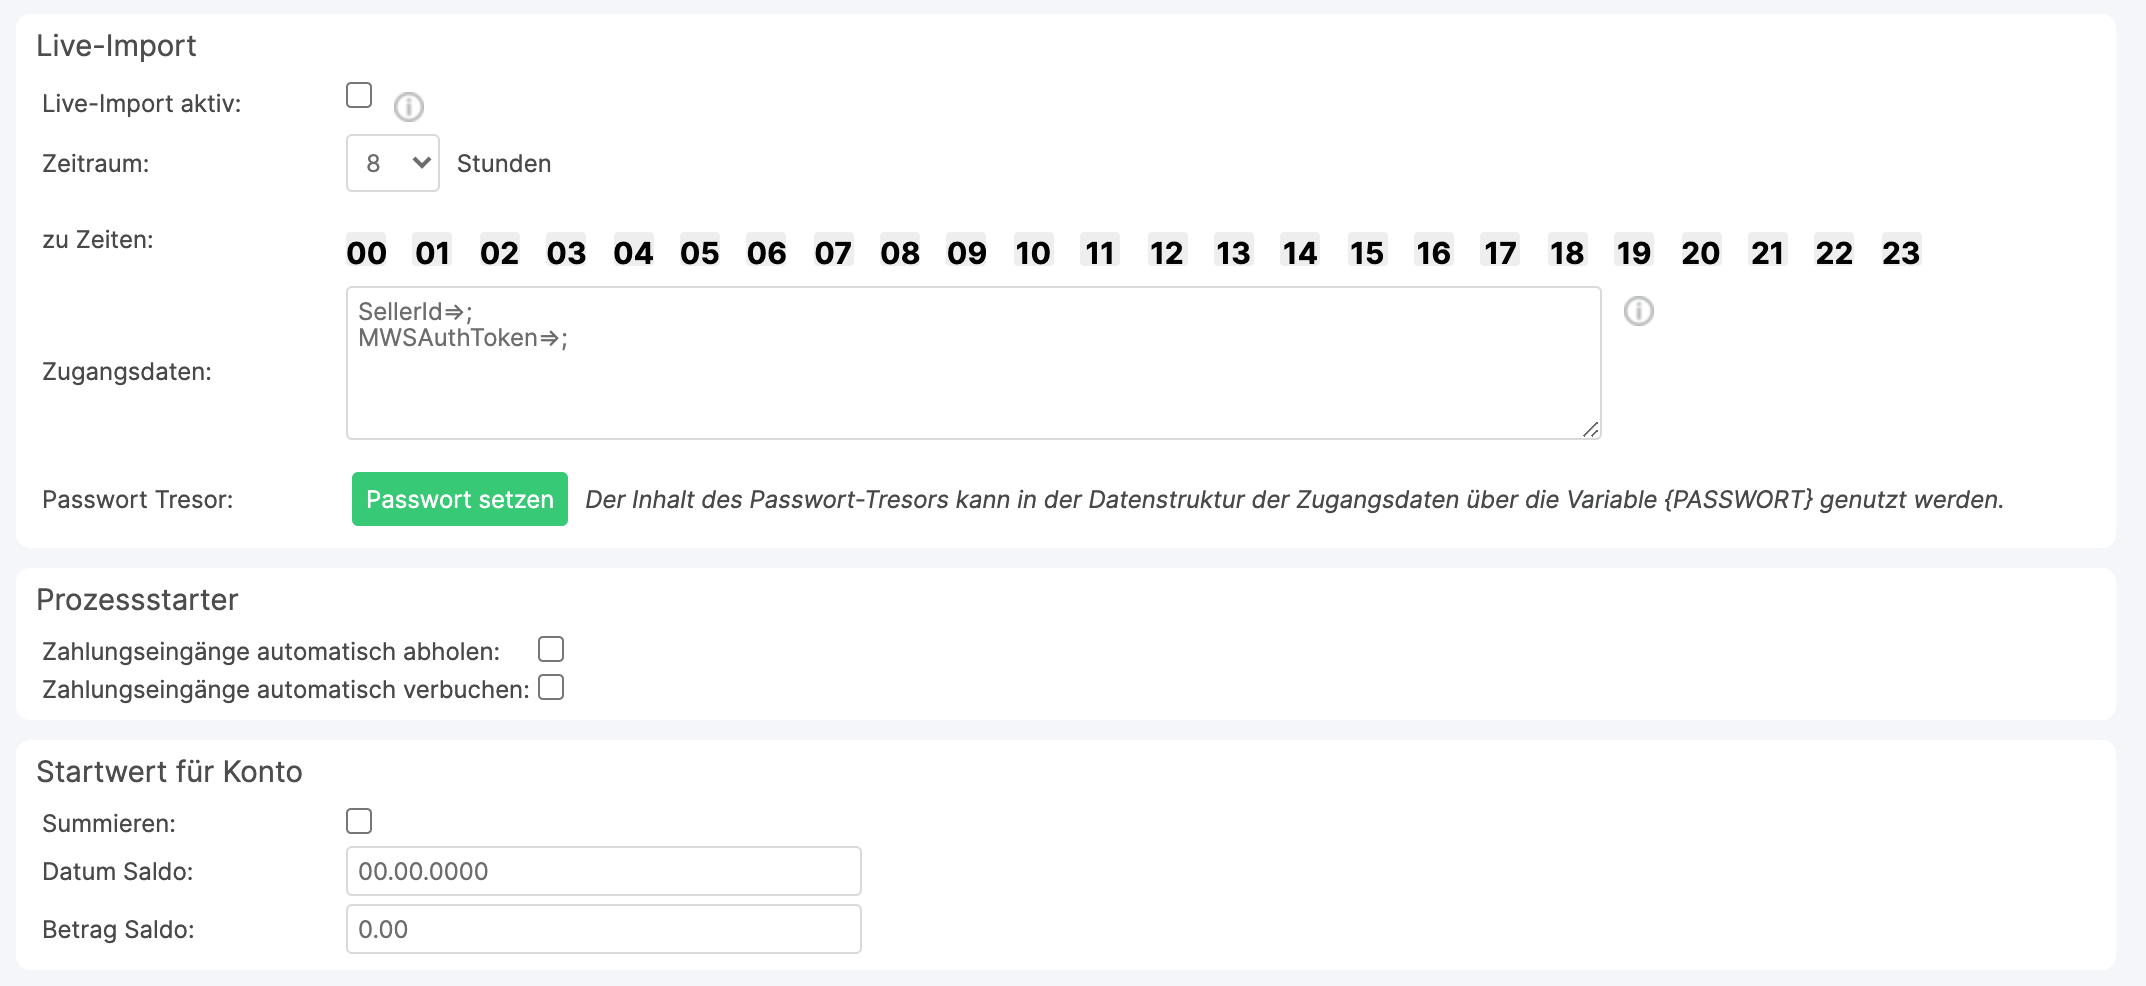Select hour 00 in zu Zeiten
Image resolution: width=2146 pixels, height=986 pixels.
point(366,252)
